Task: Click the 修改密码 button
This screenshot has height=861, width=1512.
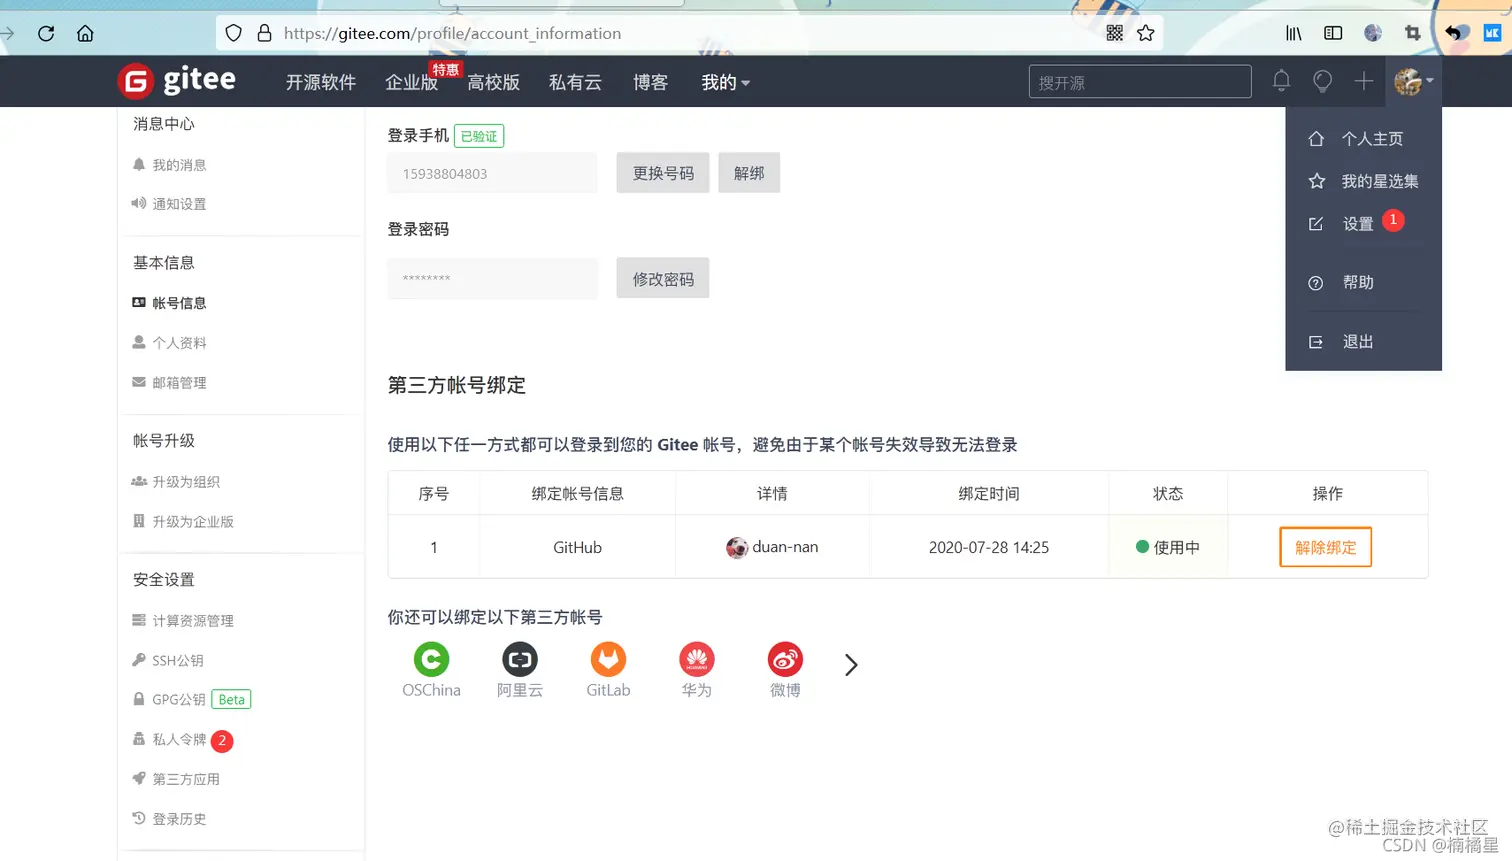Action: 662,278
